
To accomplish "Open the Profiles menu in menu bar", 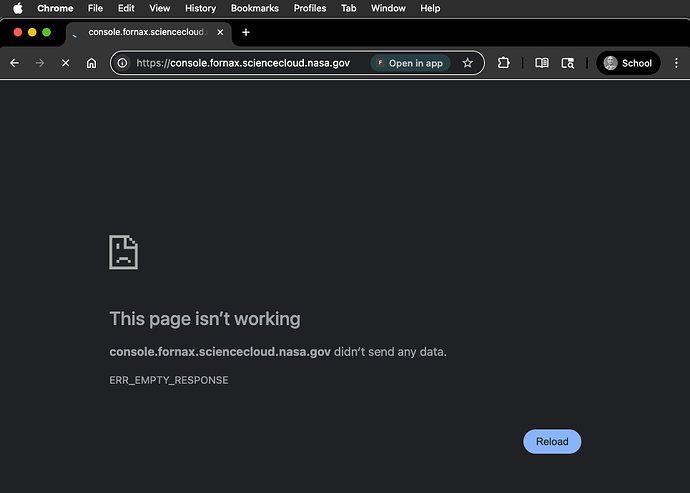I will click(x=310, y=8).
